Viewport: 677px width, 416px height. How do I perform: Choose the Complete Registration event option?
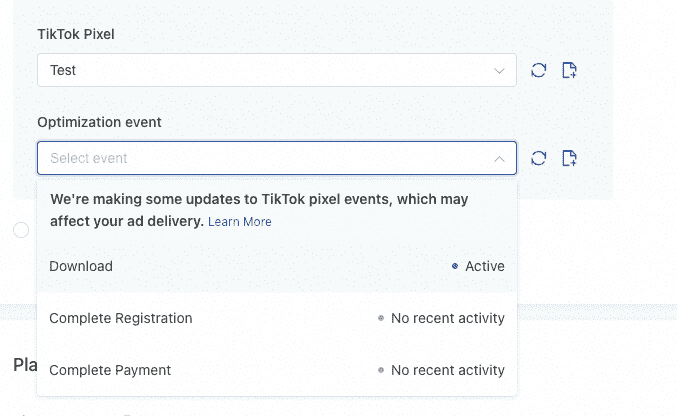coord(277,318)
